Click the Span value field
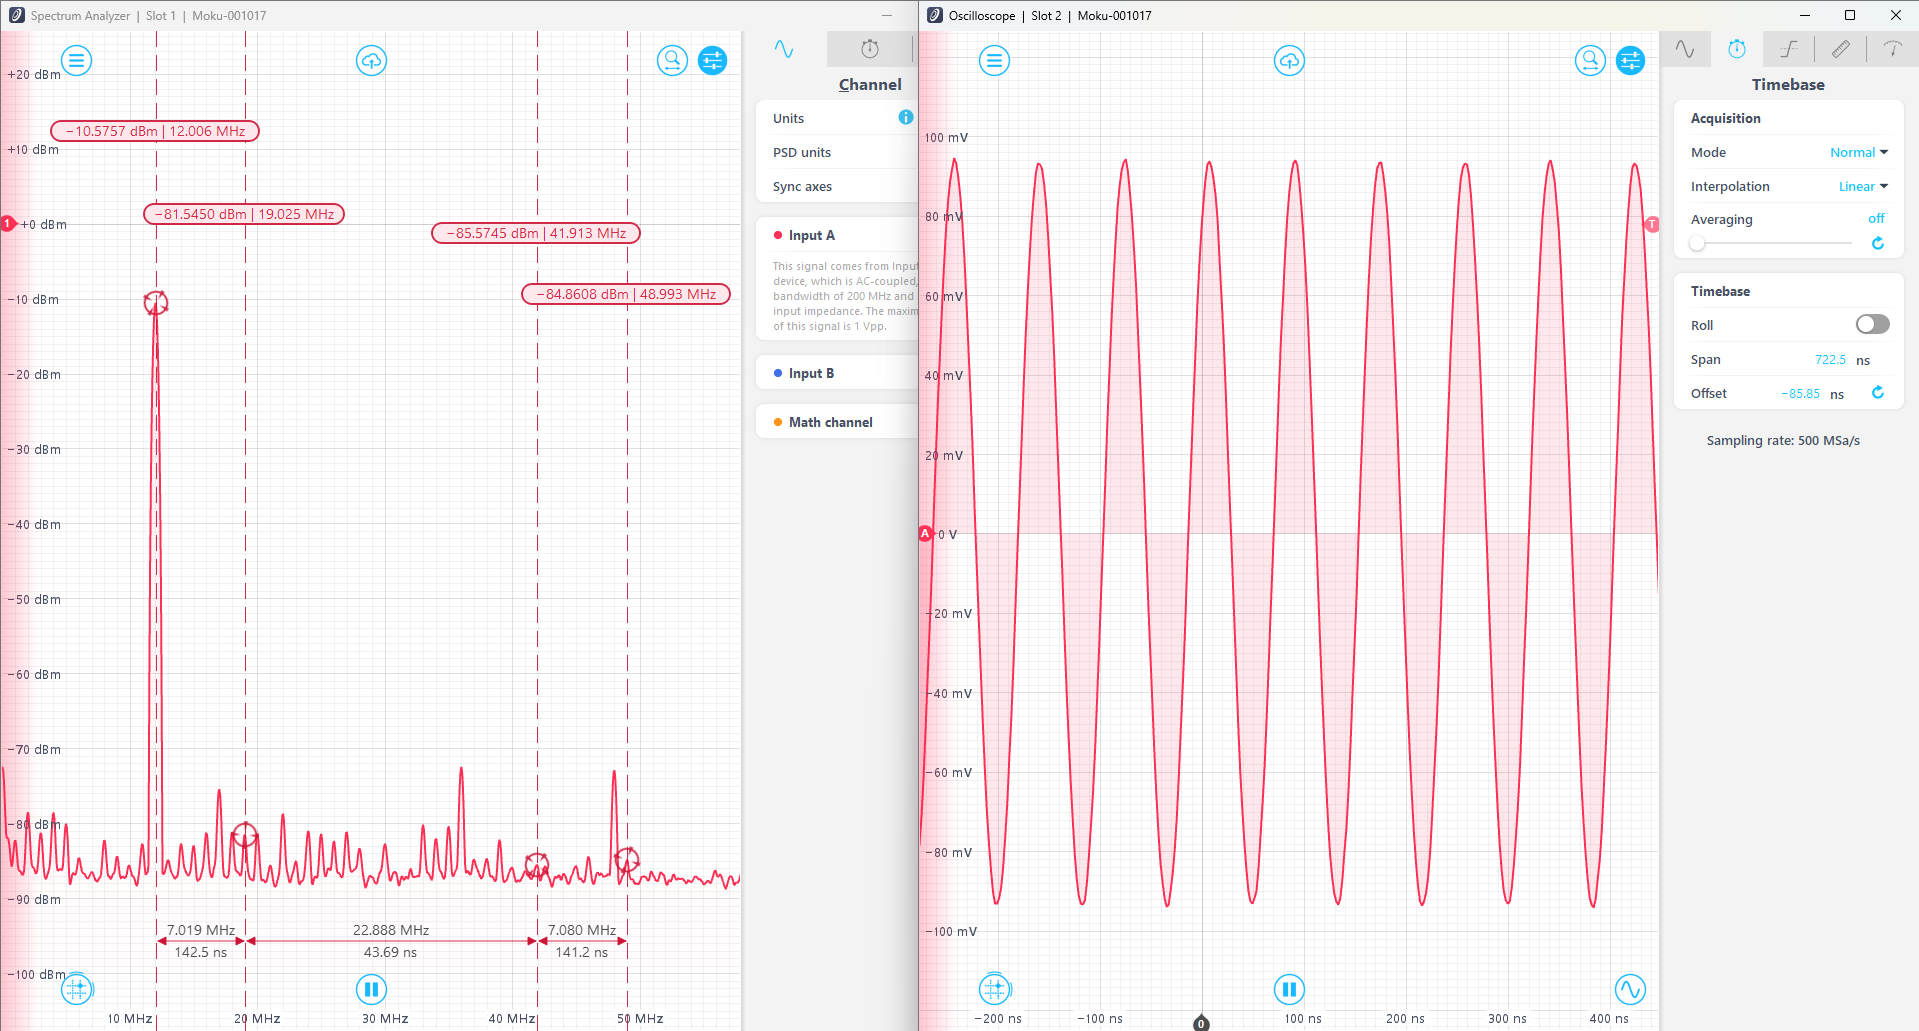This screenshot has height=1031, width=1919. 1830,360
